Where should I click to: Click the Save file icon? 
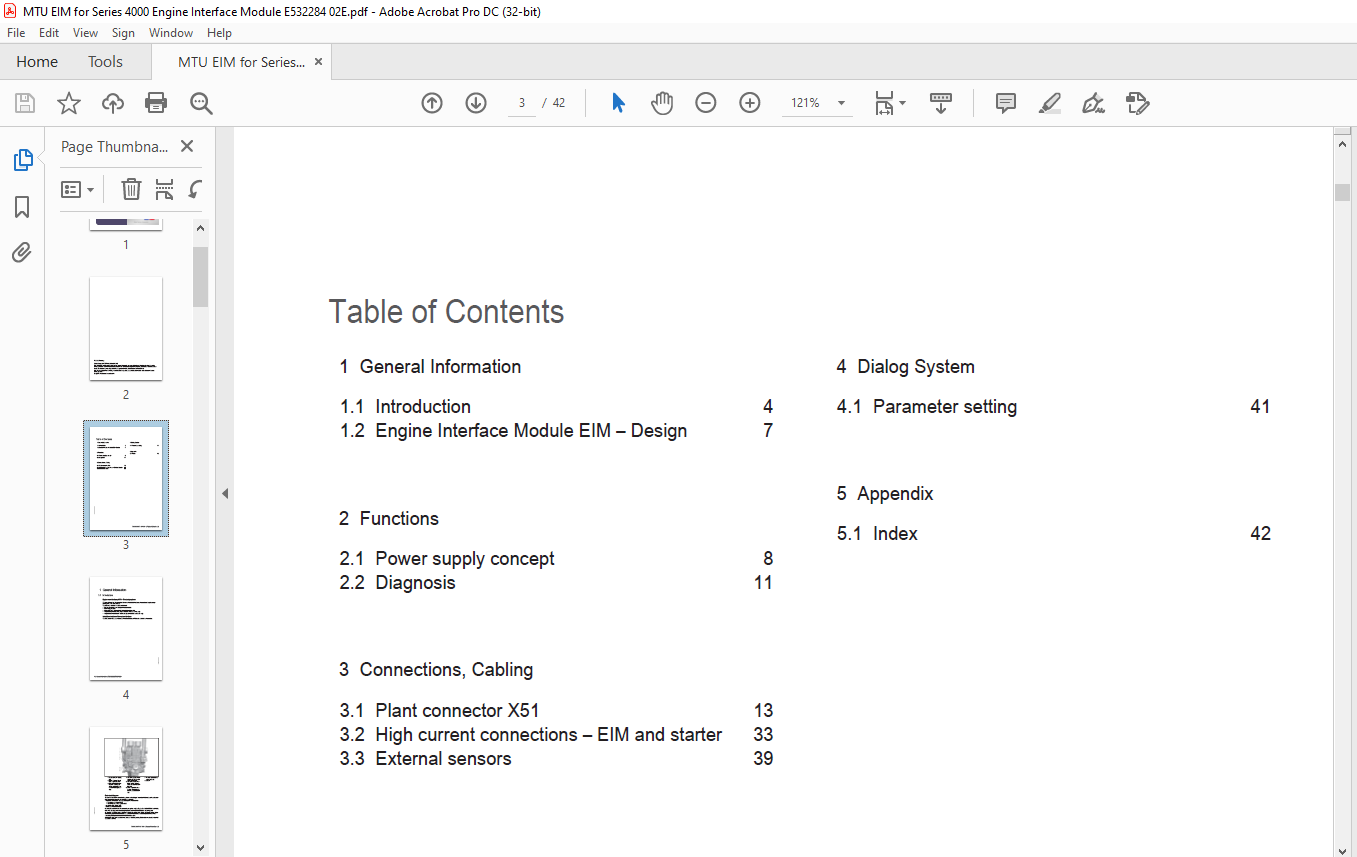coord(25,103)
